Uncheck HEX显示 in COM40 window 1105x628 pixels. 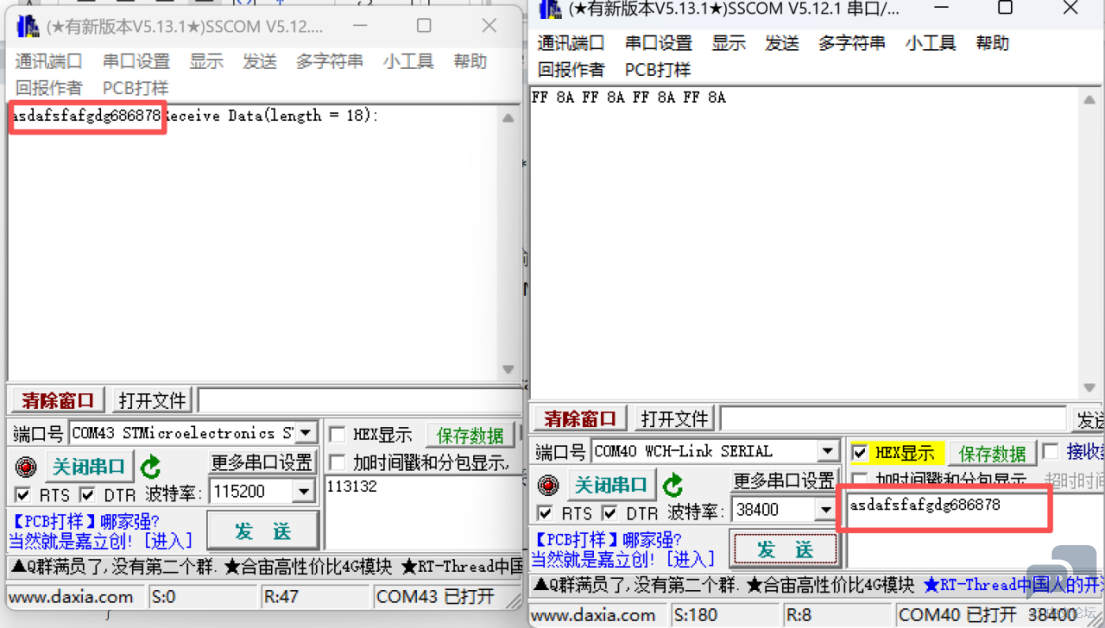click(860, 452)
